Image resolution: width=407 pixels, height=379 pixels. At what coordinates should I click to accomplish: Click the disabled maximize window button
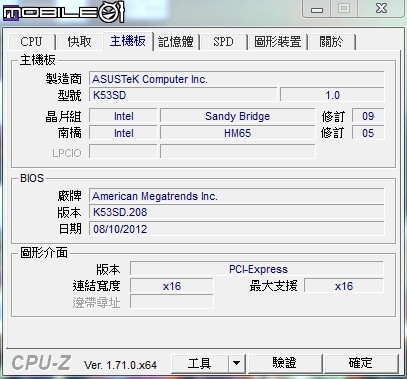[x=344, y=8]
